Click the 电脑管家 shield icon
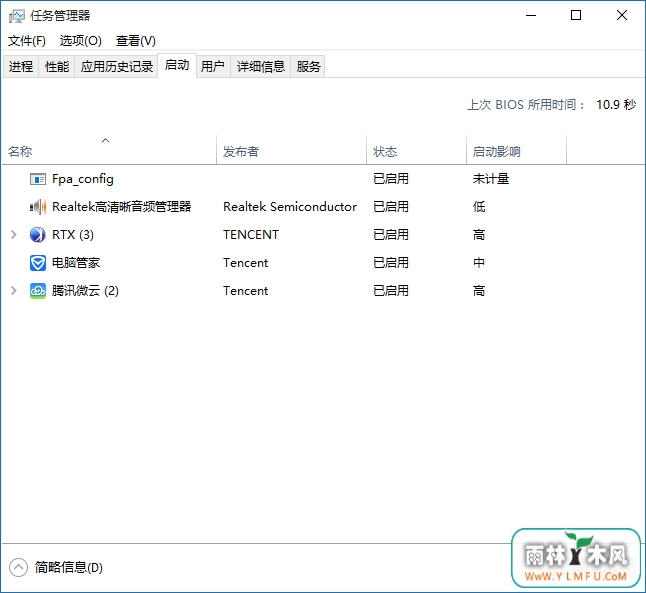646x593 pixels. 38,263
